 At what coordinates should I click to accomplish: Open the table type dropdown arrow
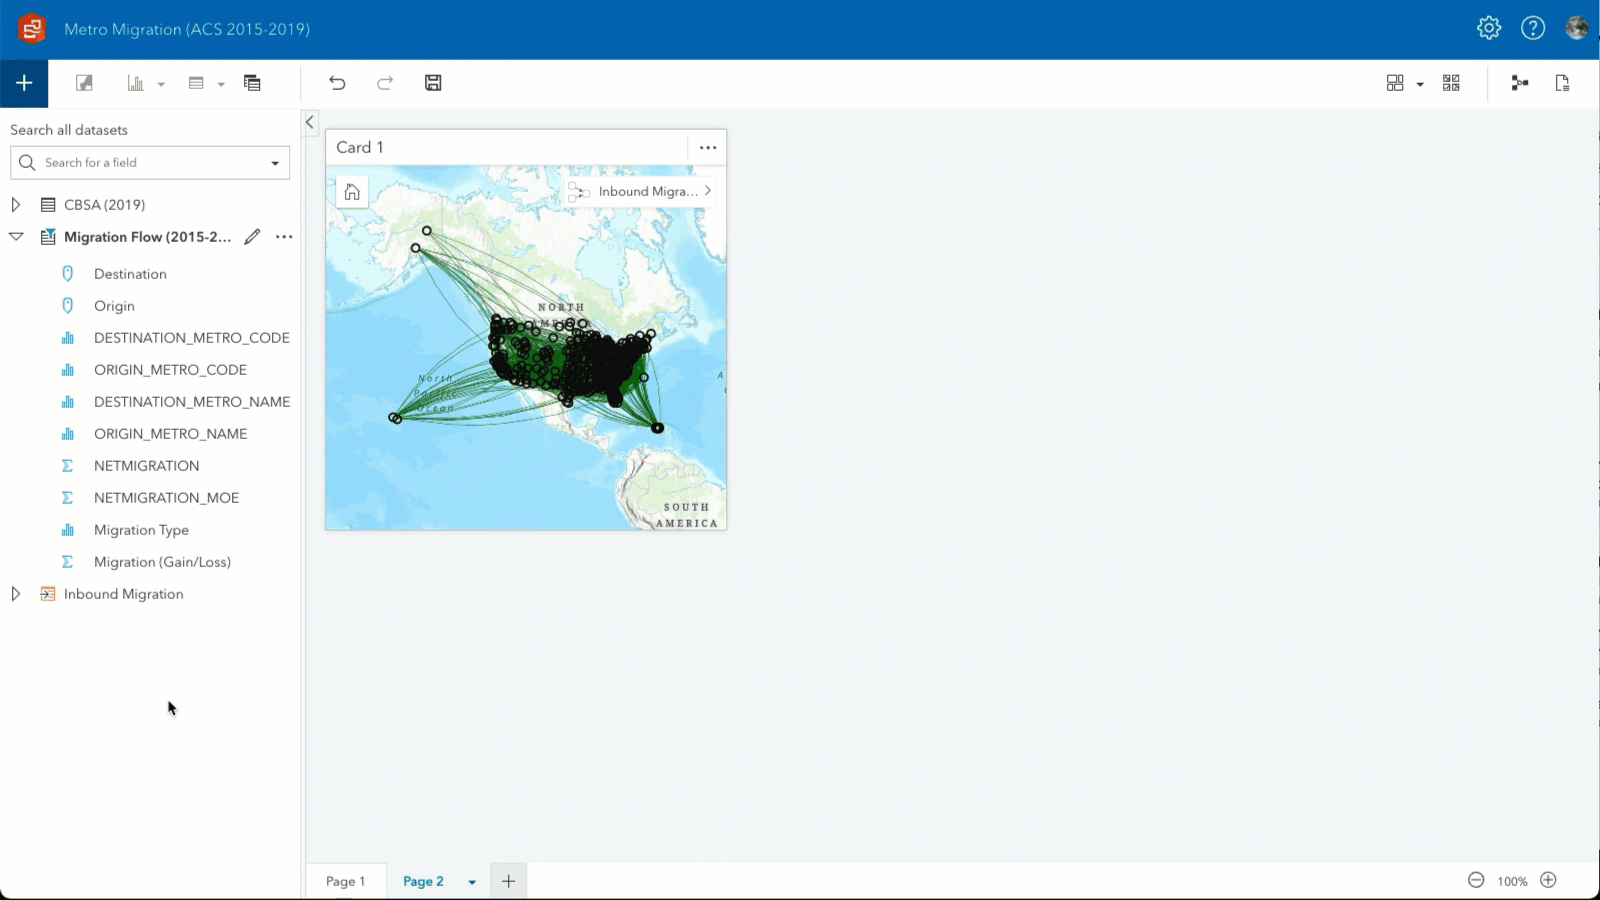click(221, 84)
